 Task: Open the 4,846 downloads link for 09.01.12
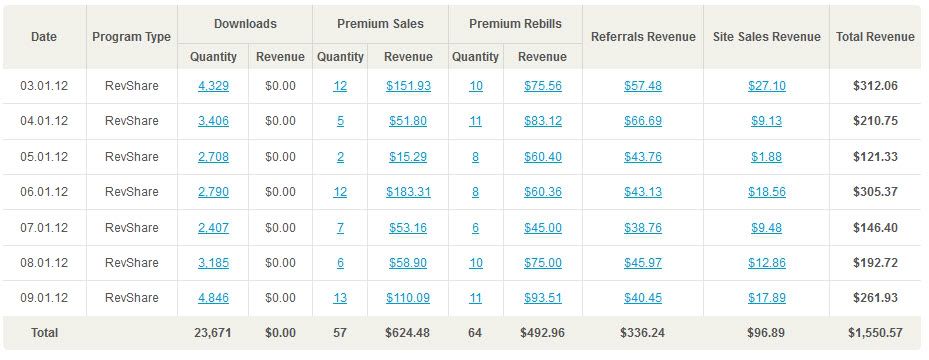click(x=213, y=298)
